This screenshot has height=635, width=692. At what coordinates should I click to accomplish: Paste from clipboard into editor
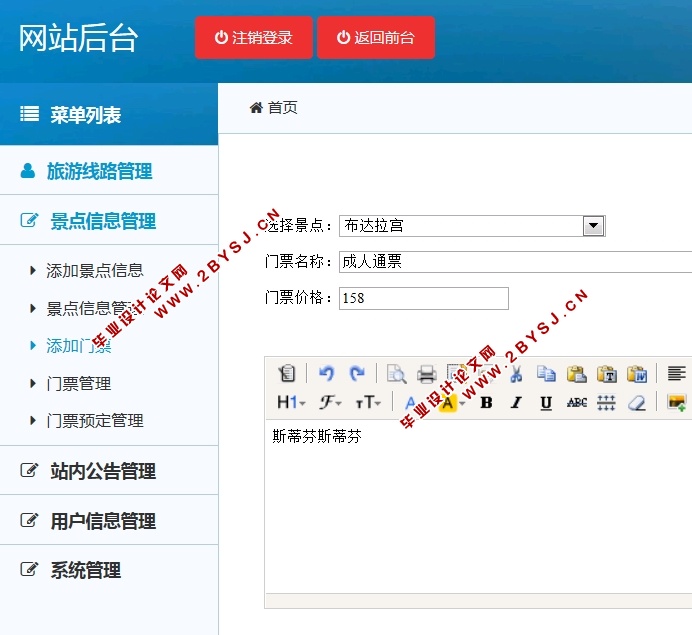point(576,374)
